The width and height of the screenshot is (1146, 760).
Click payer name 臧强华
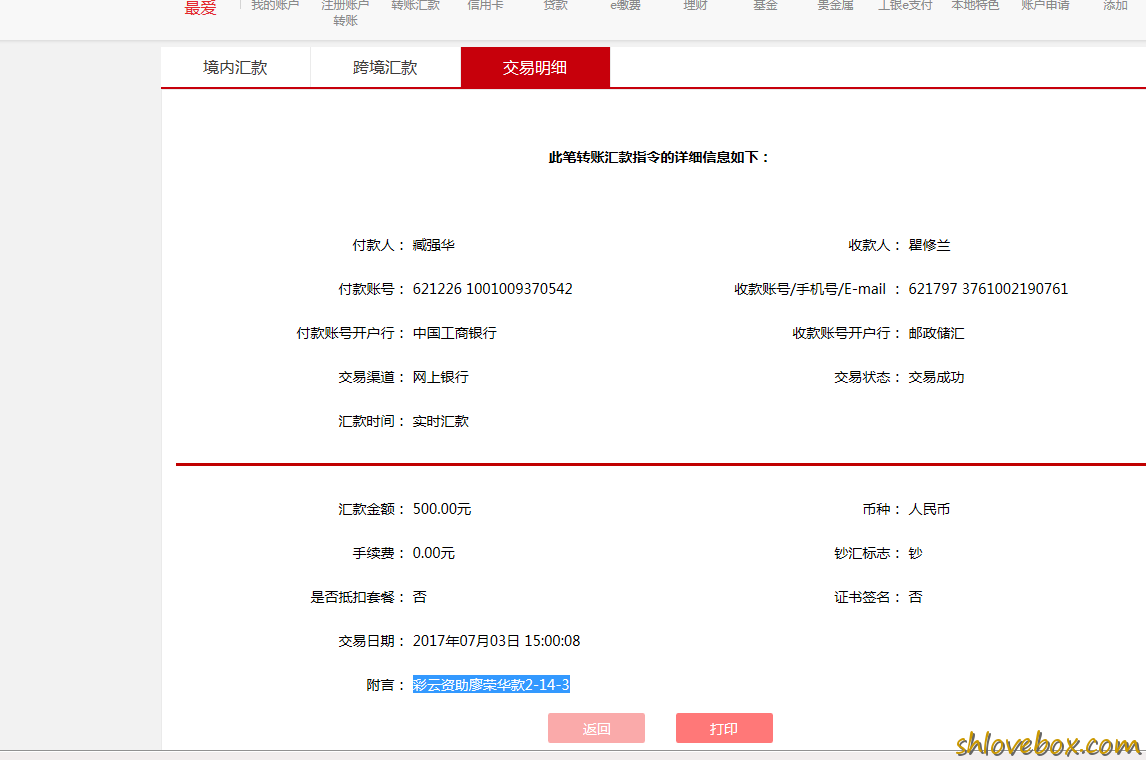pos(433,246)
